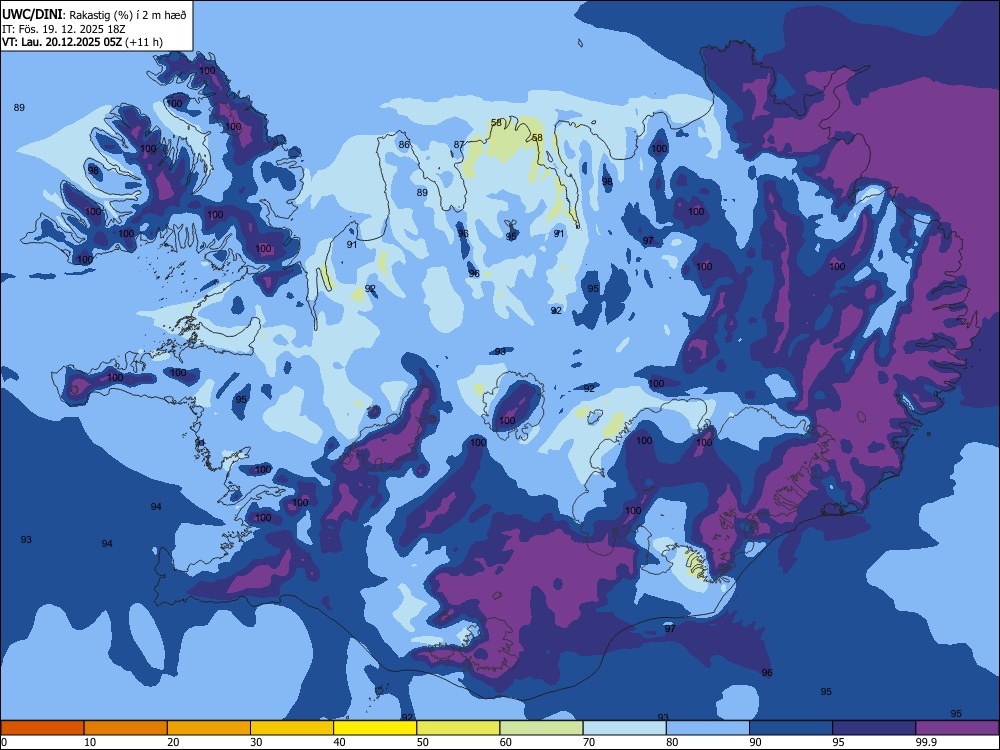The image size is (1000, 750).
Task: Click the legend tick label '10'
Action: [90, 742]
